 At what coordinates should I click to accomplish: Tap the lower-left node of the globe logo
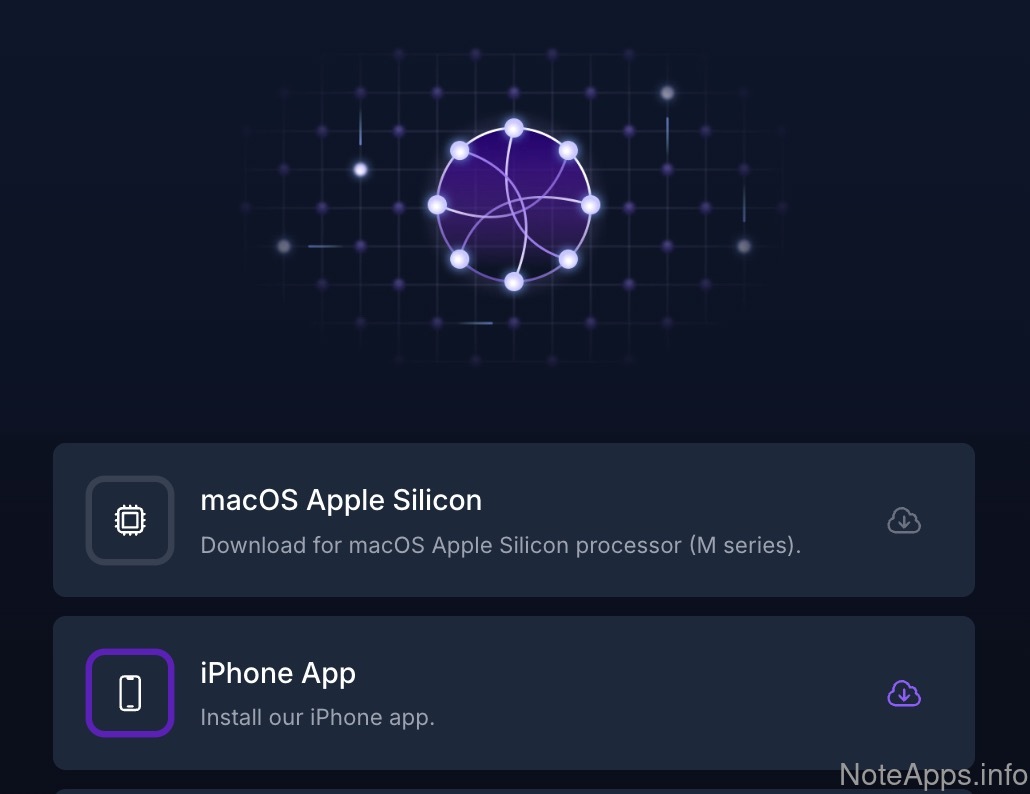[459, 259]
